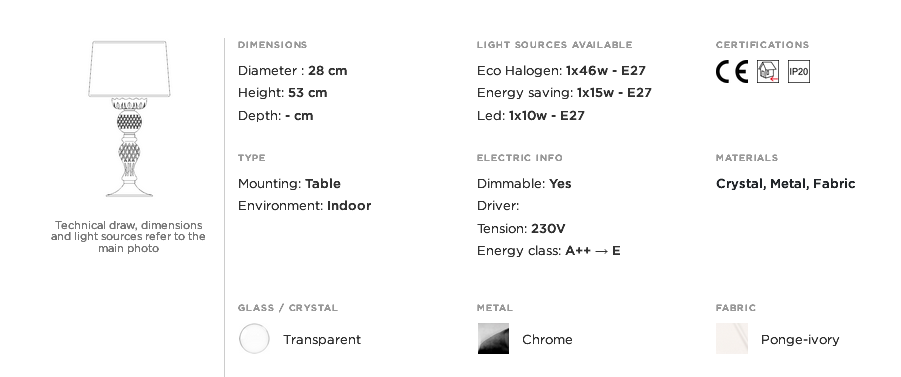Click the Dimmable: Yes entry
This screenshot has width=901, height=377.
(524, 184)
